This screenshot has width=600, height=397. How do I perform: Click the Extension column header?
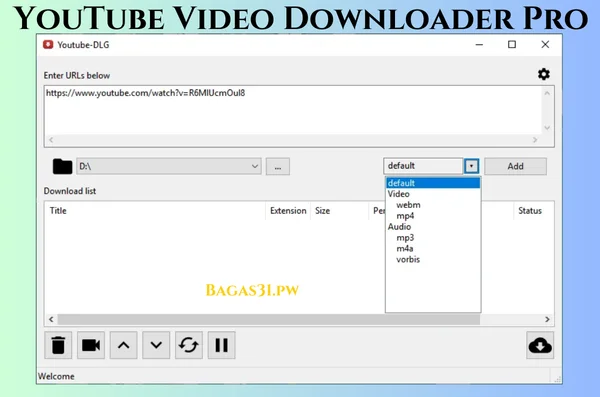point(288,211)
